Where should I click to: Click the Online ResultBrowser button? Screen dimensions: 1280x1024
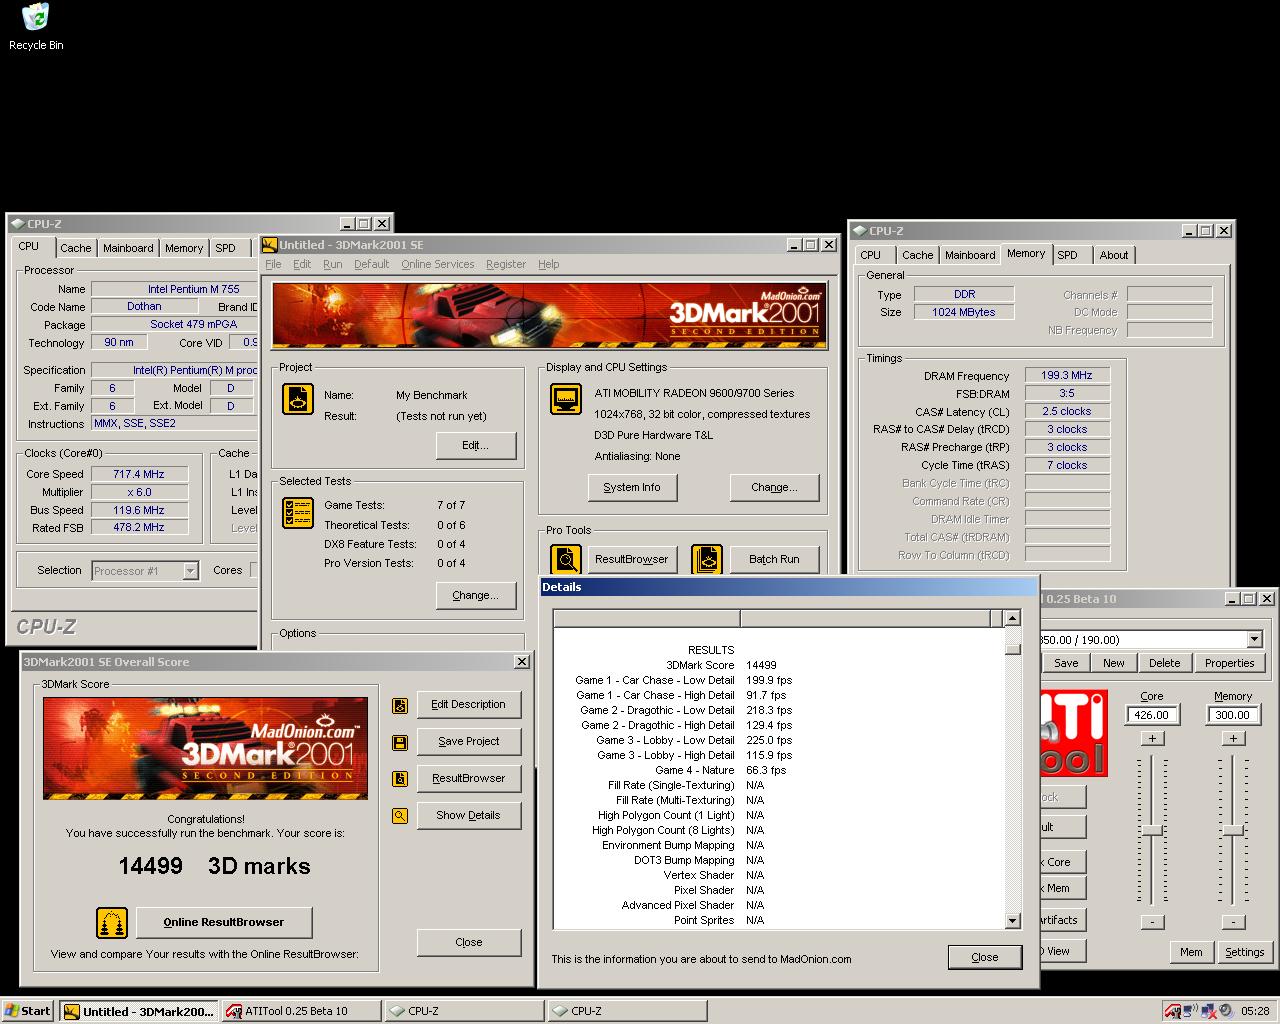pyautogui.click(x=224, y=922)
